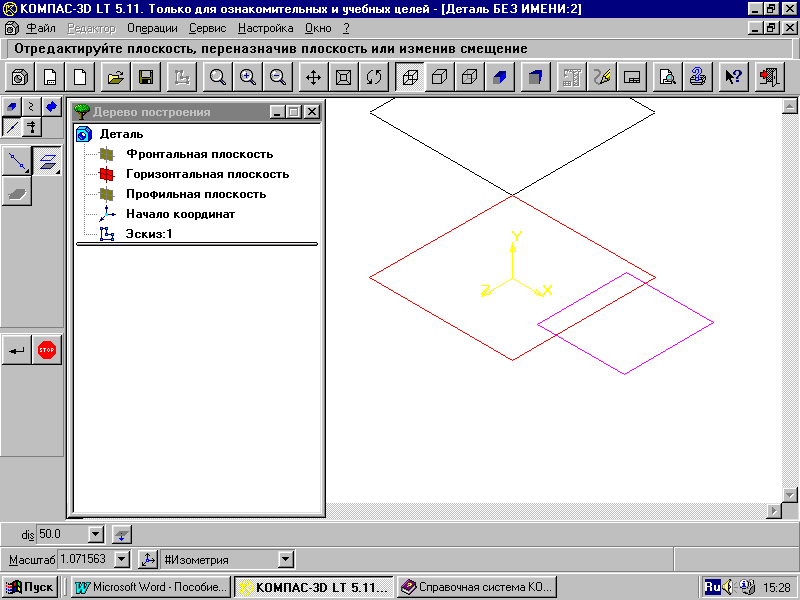Click the vertical scrollbar up arrow
The image size is (800, 600).
click(x=789, y=106)
